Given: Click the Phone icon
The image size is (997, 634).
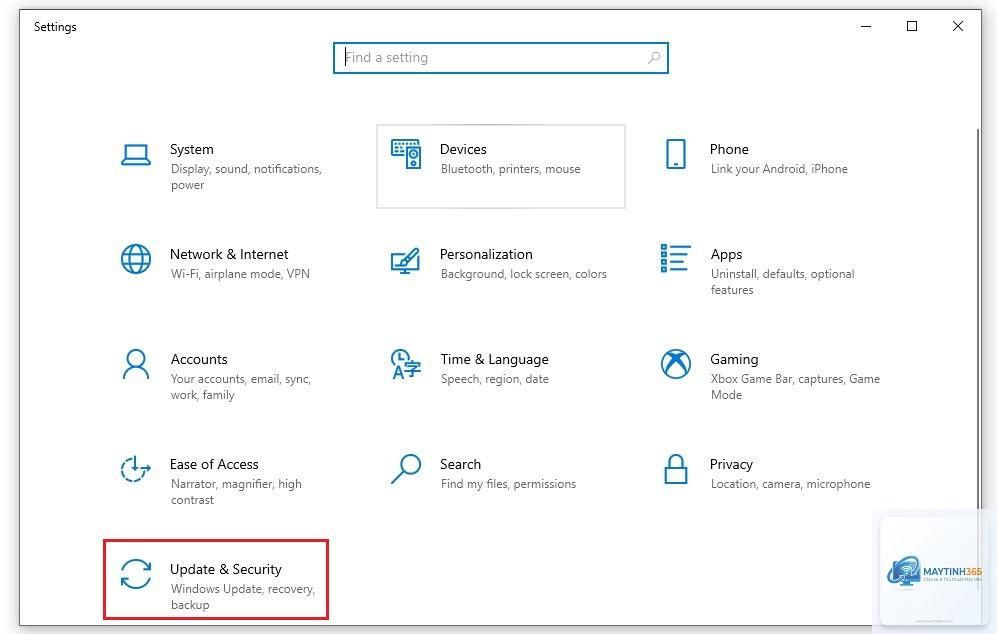Looking at the screenshot, I should tap(675, 155).
